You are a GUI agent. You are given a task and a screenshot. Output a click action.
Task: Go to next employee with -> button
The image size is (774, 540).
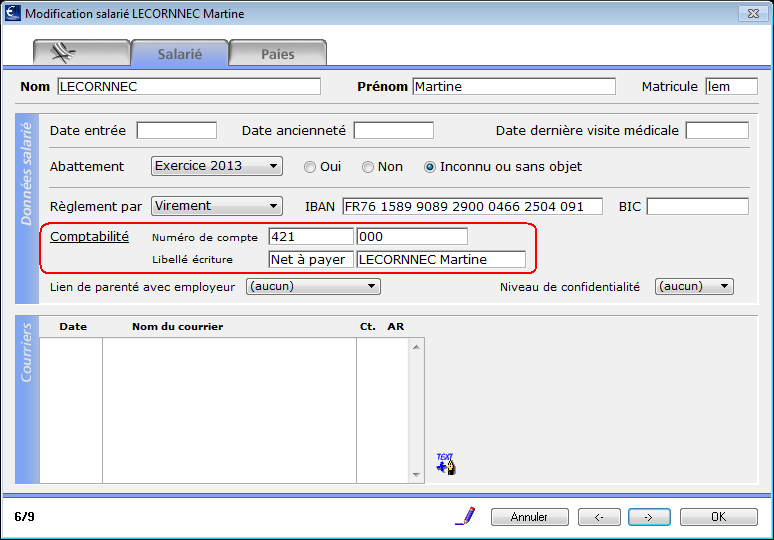click(x=649, y=517)
